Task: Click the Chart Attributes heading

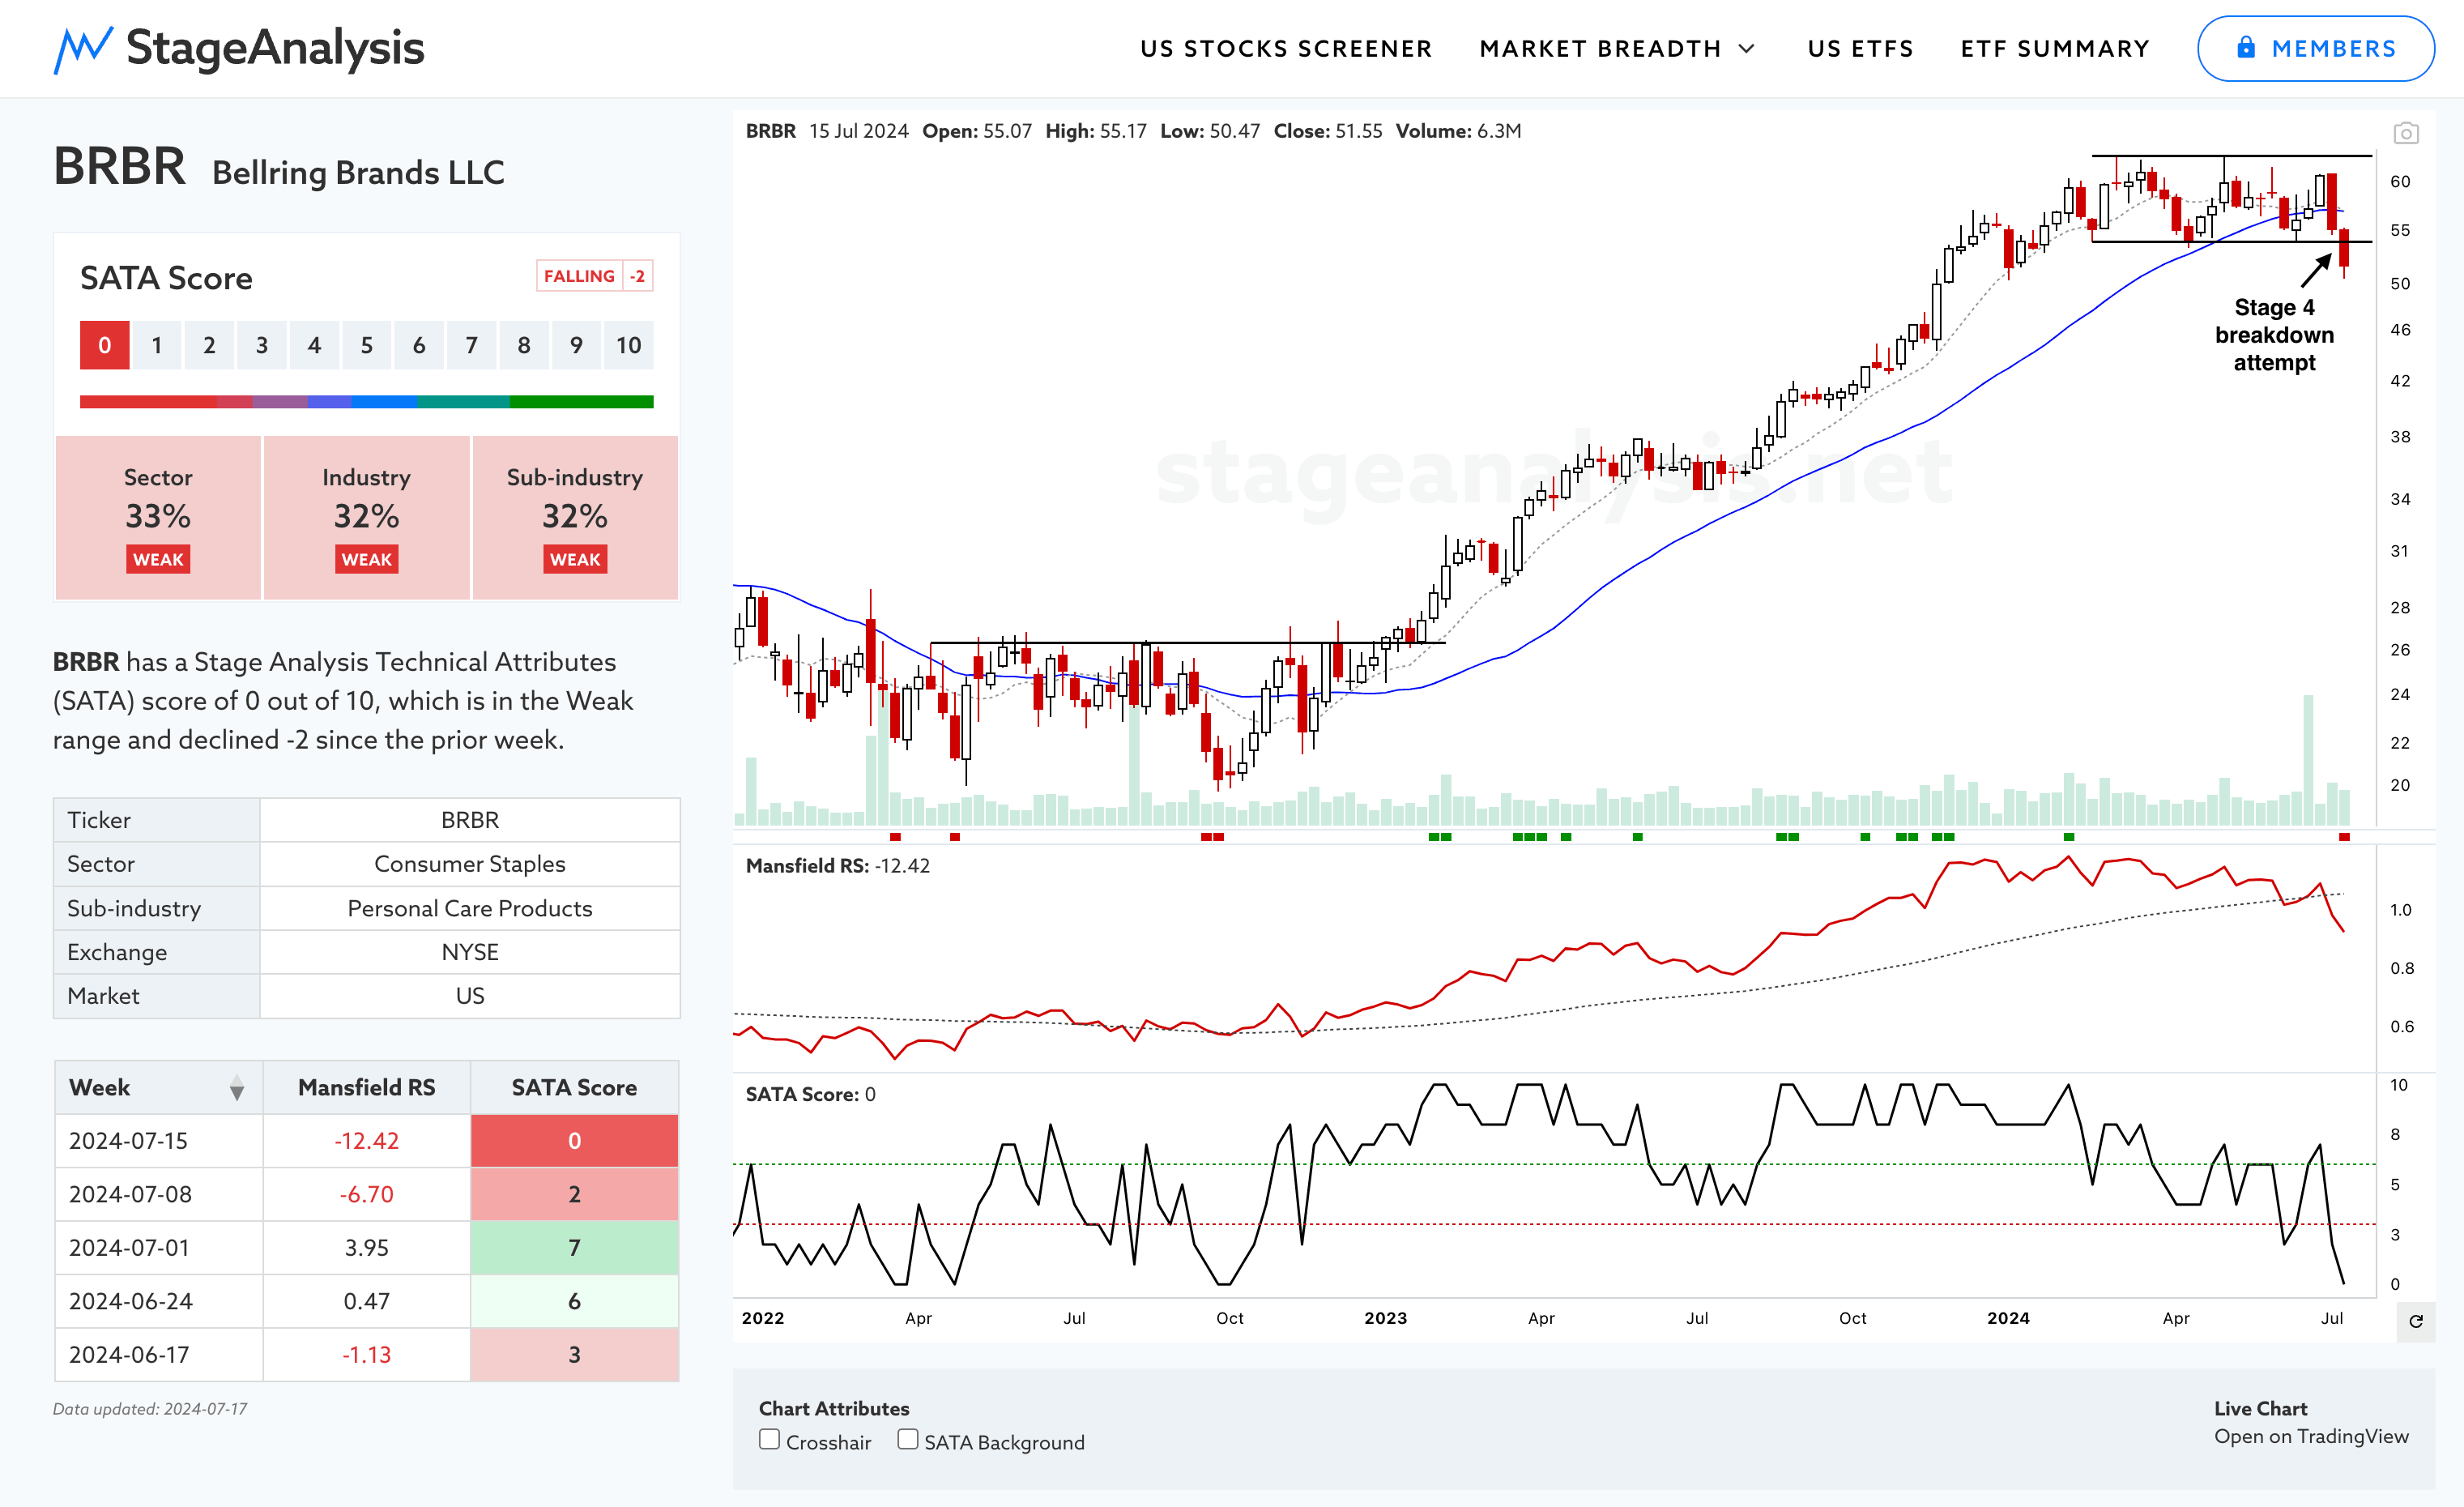Action: (x=834, y=1409)
